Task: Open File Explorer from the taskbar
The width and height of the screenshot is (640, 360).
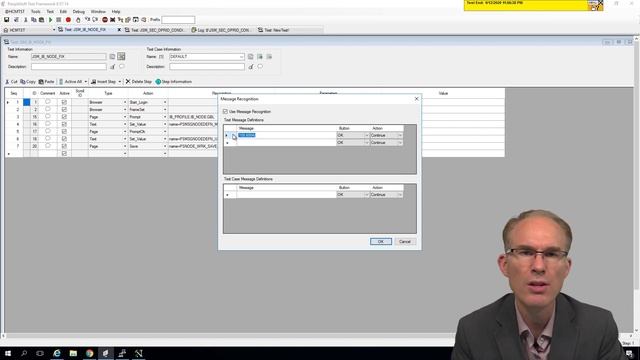Action: click(73, 353)
